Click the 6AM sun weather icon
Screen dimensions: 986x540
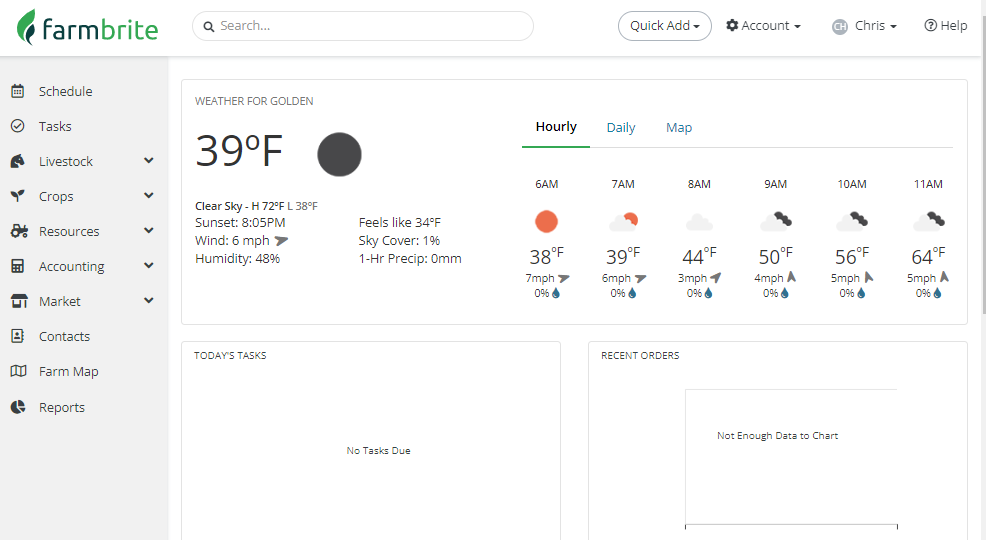tap(546, 221)
